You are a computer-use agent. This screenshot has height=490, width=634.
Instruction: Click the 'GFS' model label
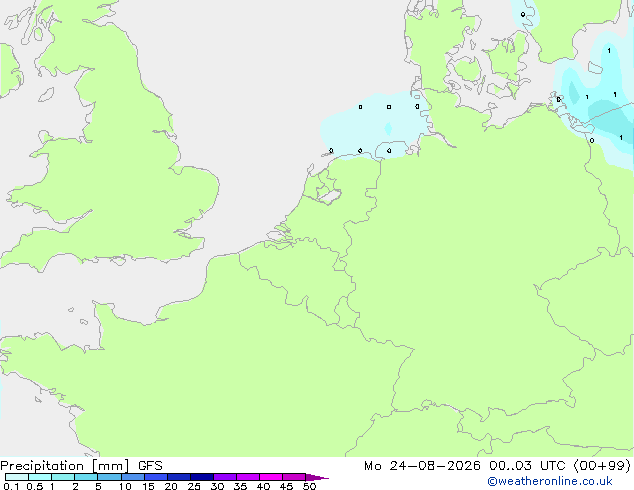coord(150,466)
